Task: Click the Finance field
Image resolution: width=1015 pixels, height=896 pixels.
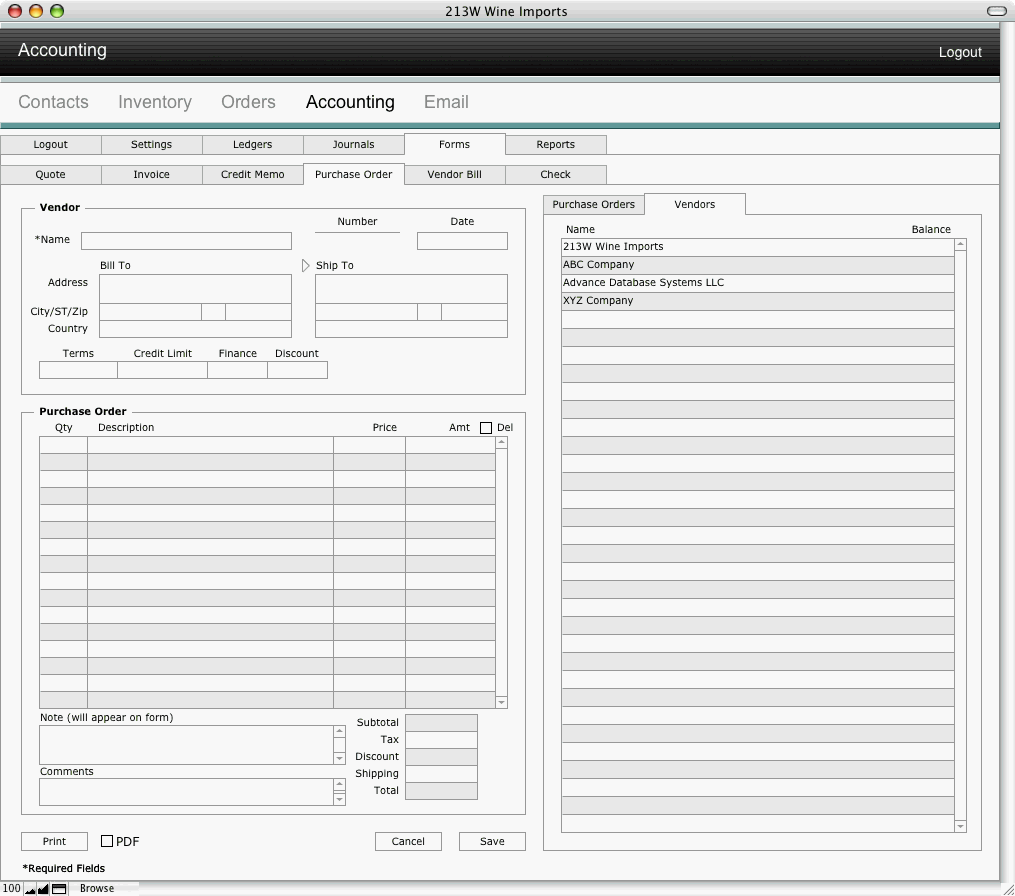Action: (238, 370)
